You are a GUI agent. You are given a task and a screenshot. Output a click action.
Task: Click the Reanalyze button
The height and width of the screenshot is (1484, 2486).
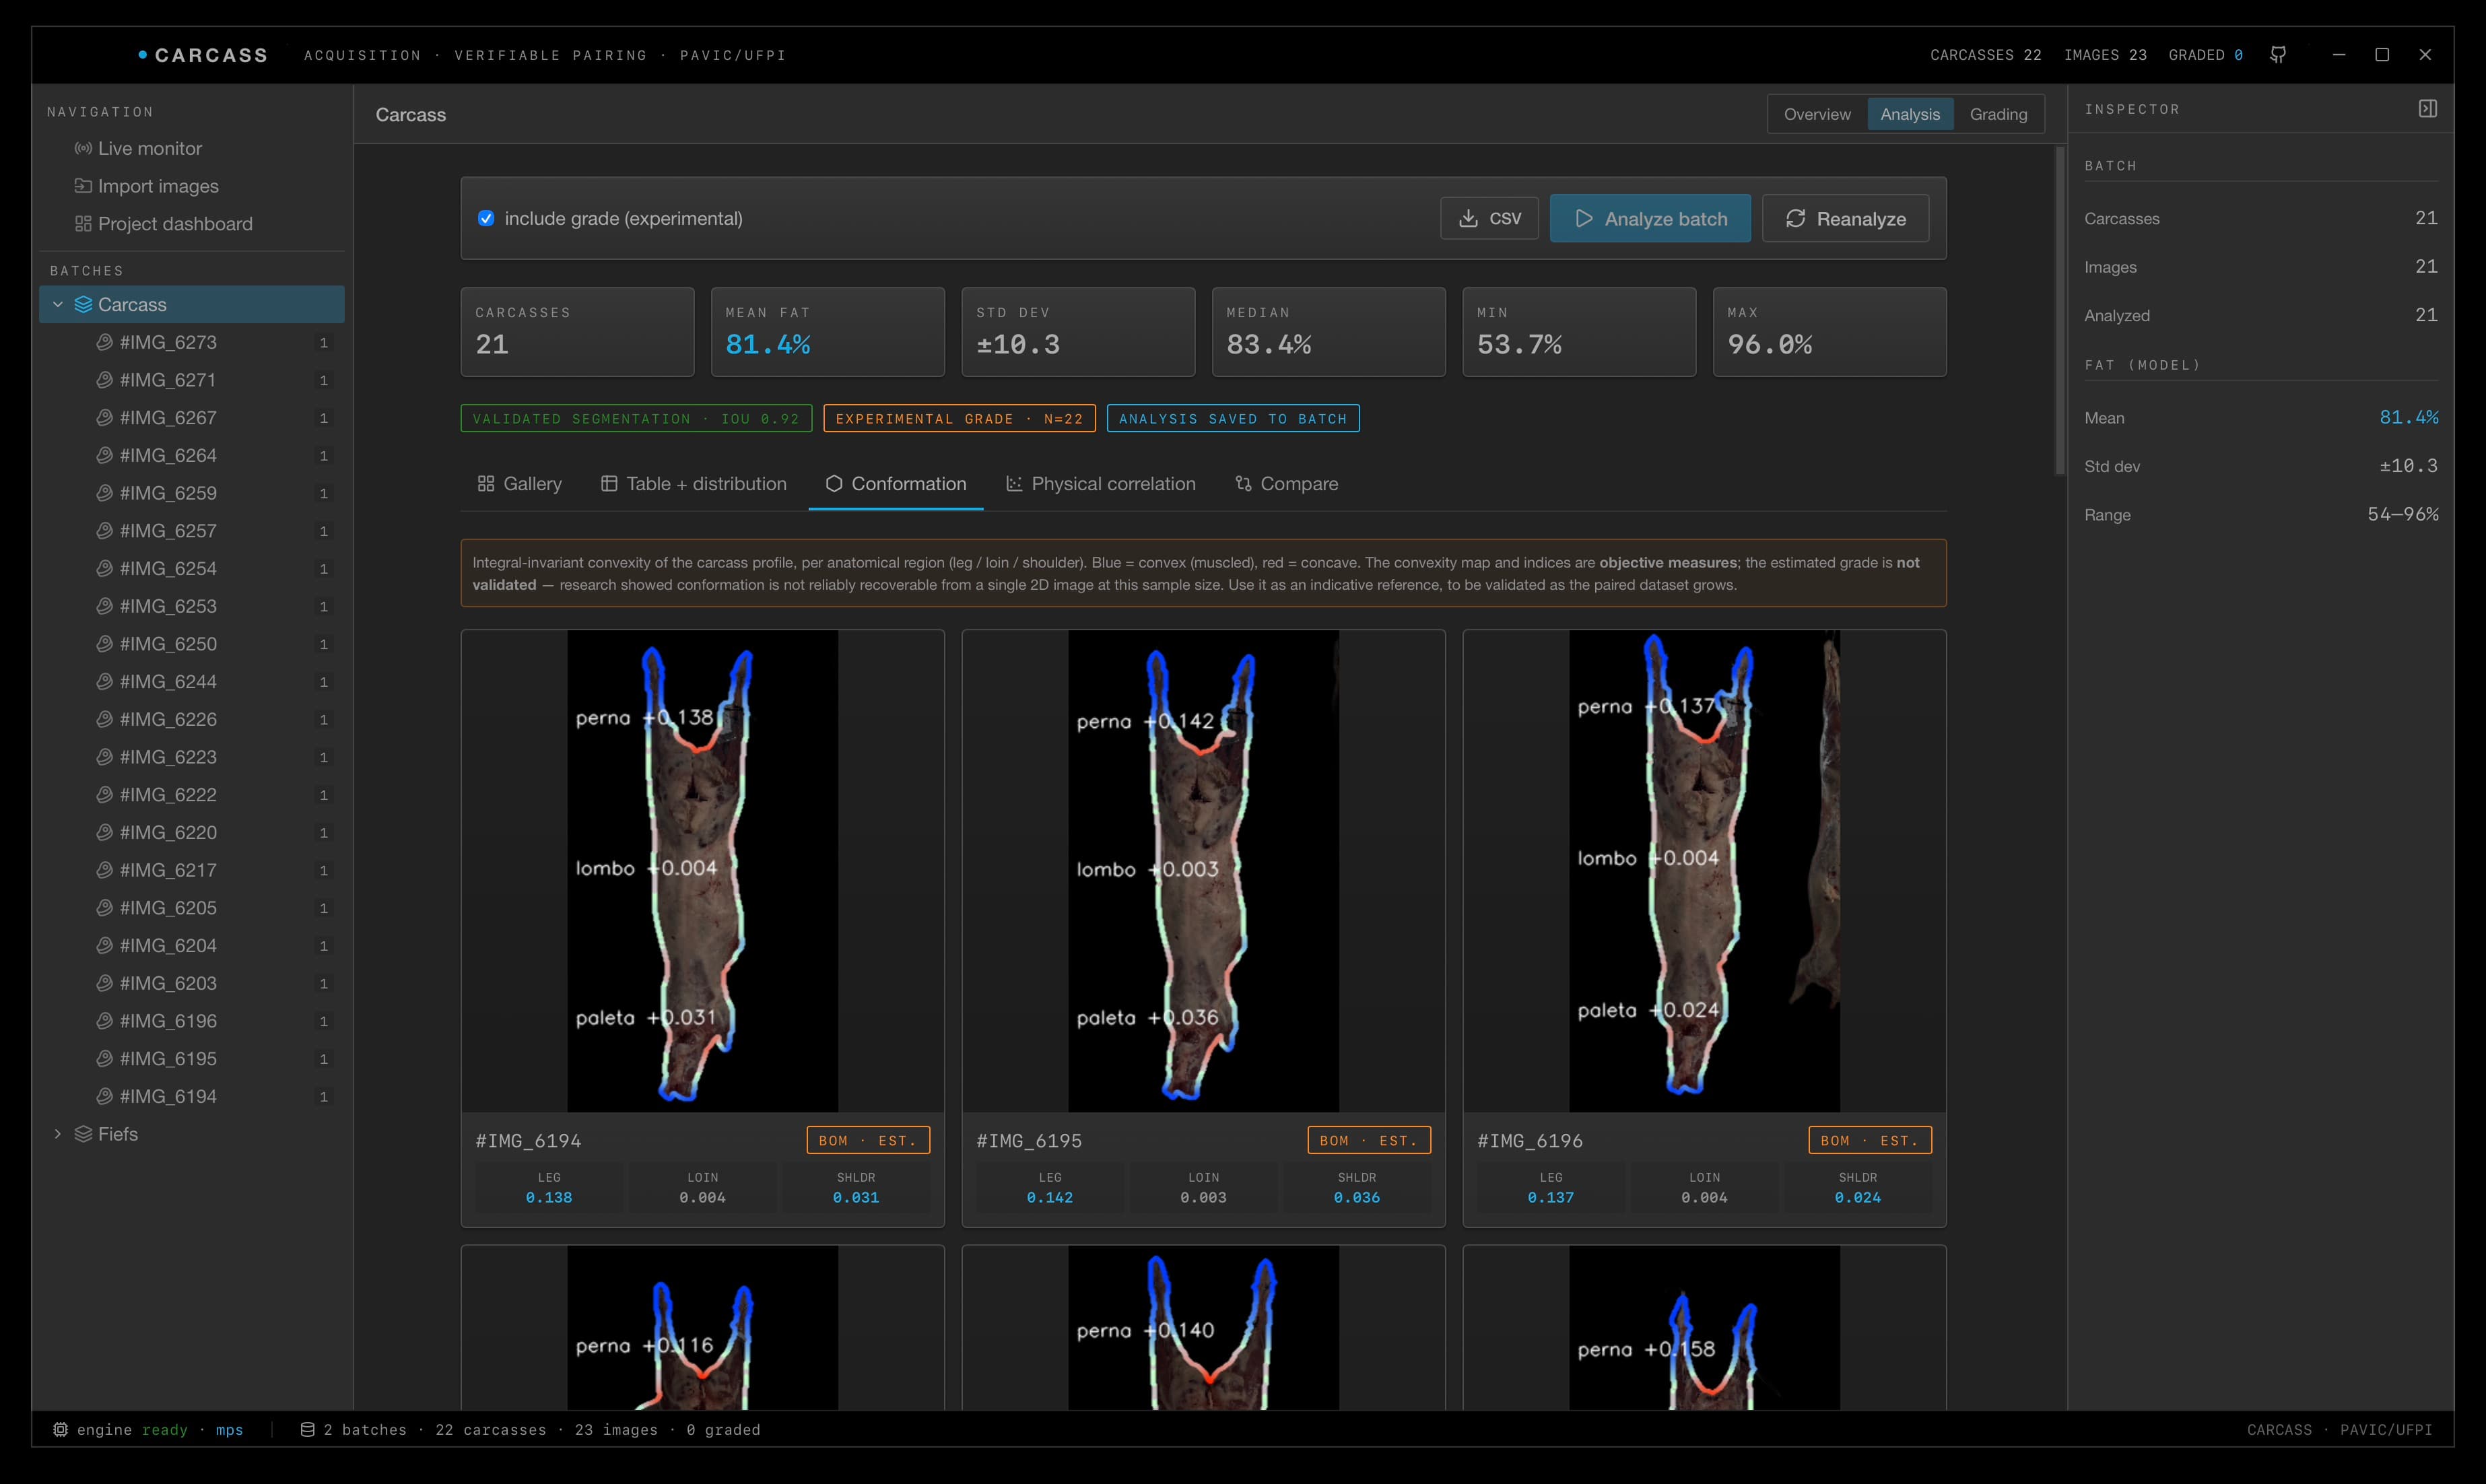1845,218
